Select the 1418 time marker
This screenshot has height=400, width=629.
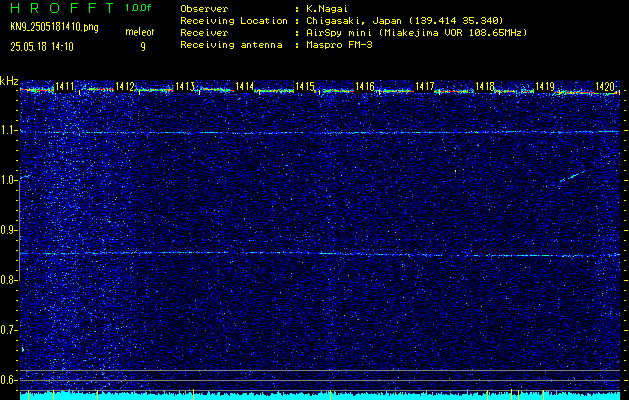click(x=485, y=86)
